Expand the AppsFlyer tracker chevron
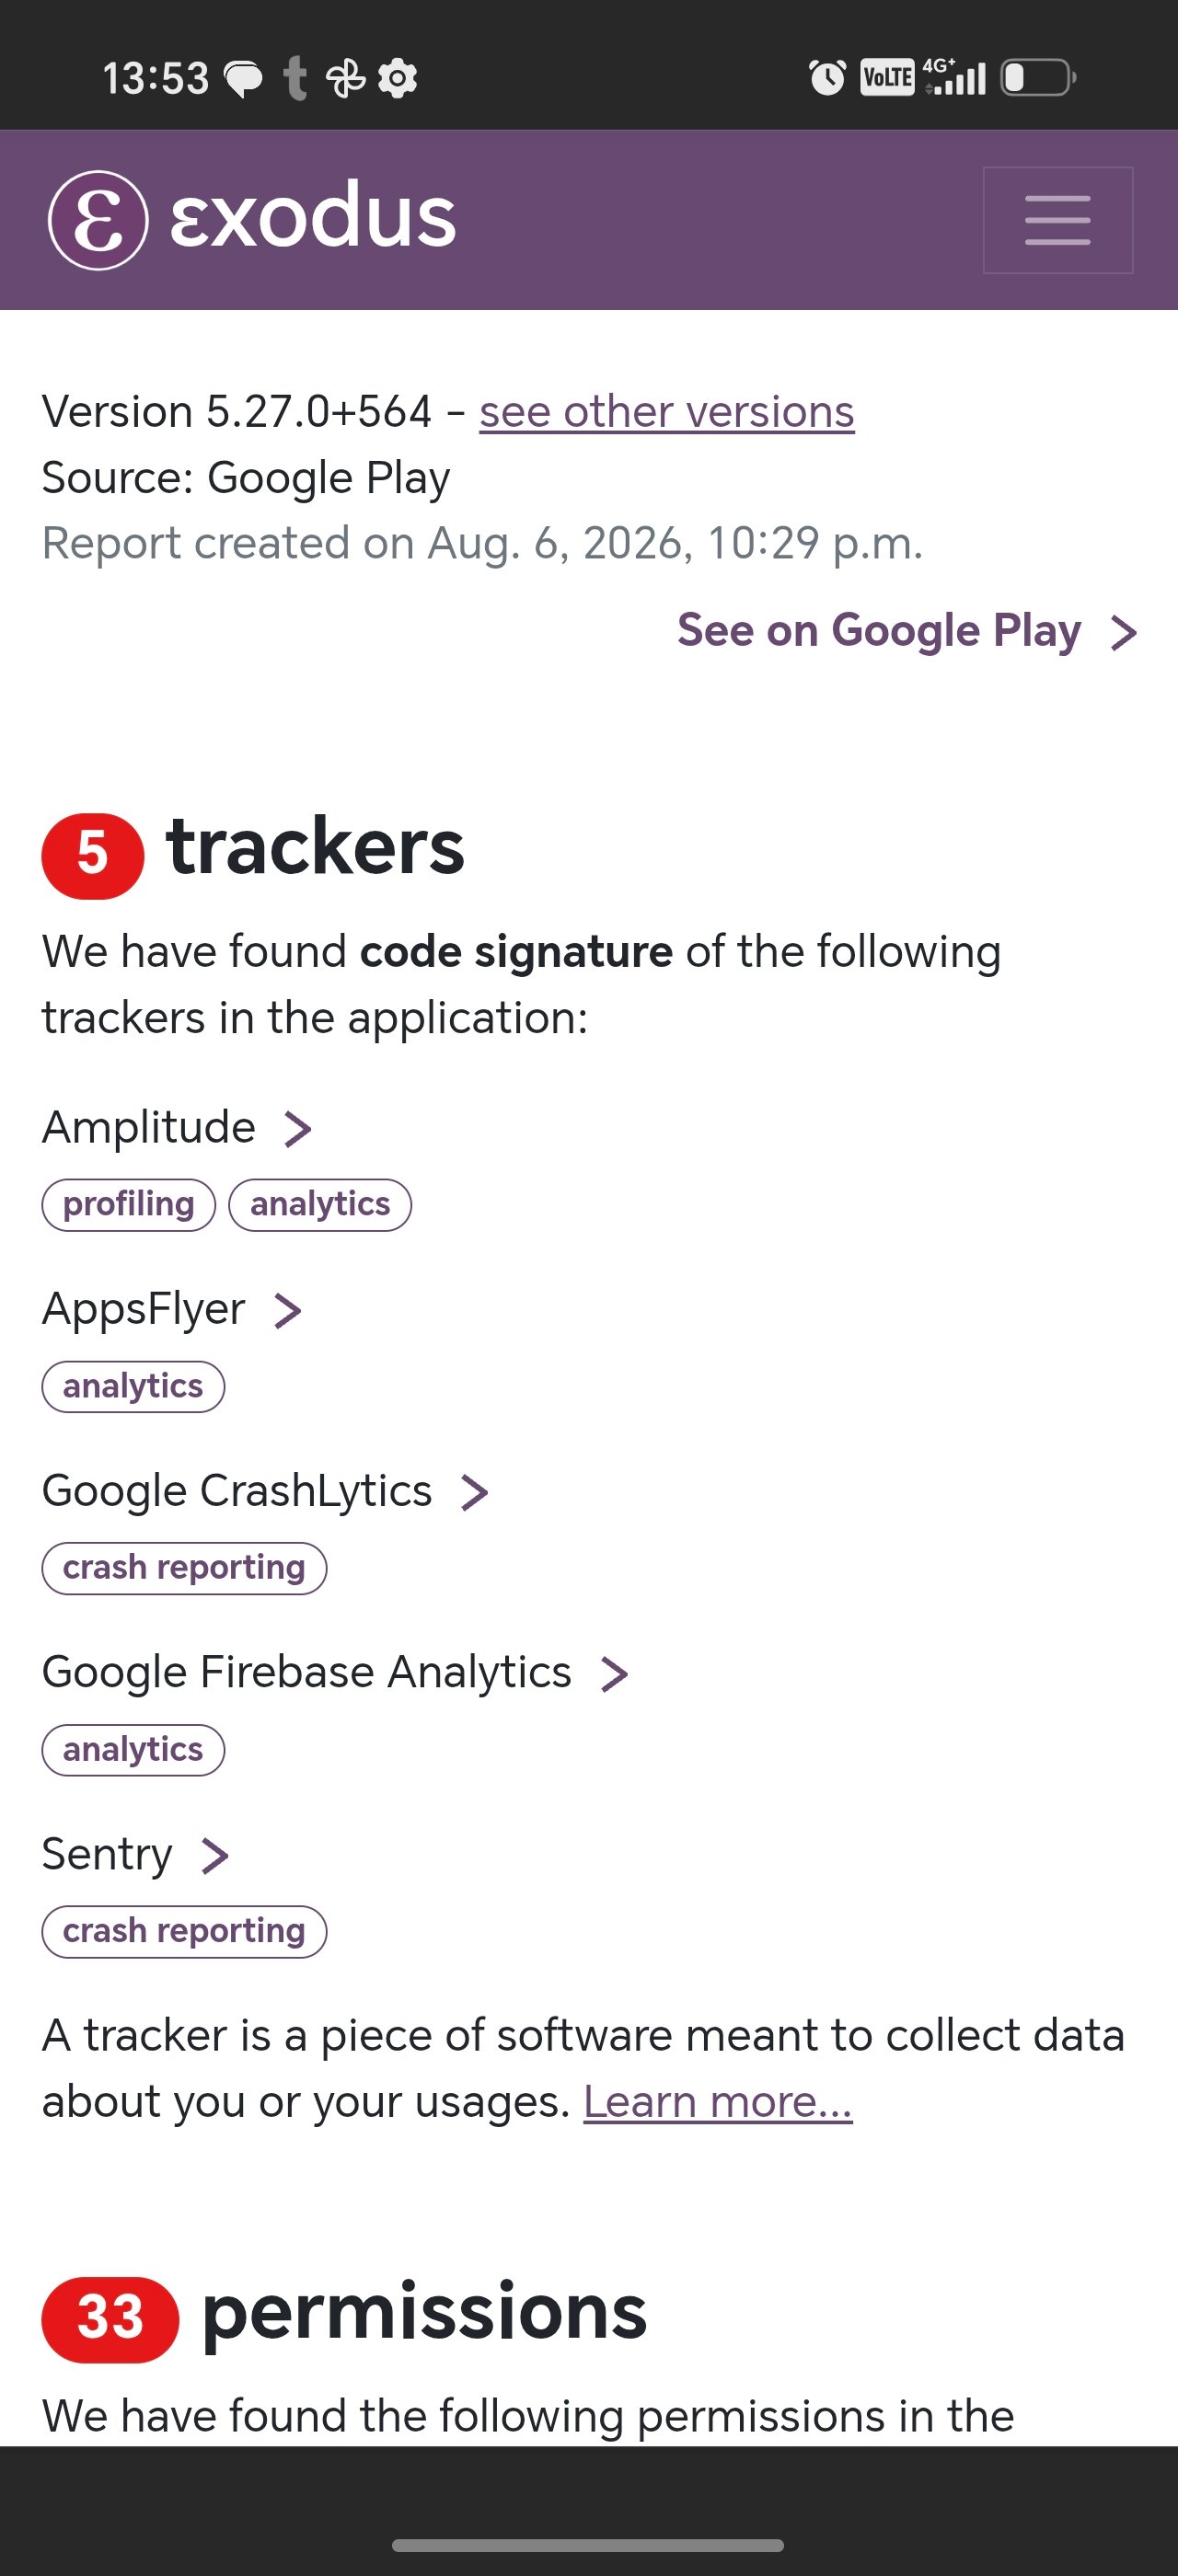This screenshot has width=1178, height=2576. point(288,1311)
